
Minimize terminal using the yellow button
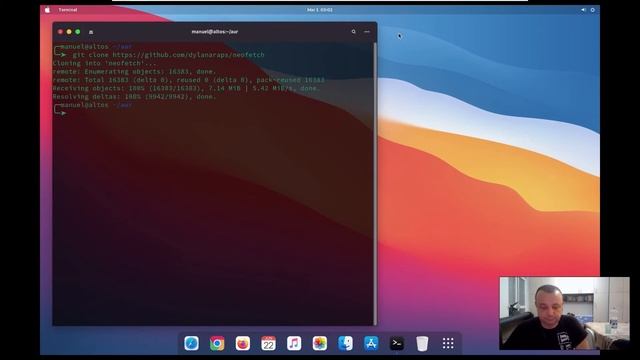tap(69, 31)
